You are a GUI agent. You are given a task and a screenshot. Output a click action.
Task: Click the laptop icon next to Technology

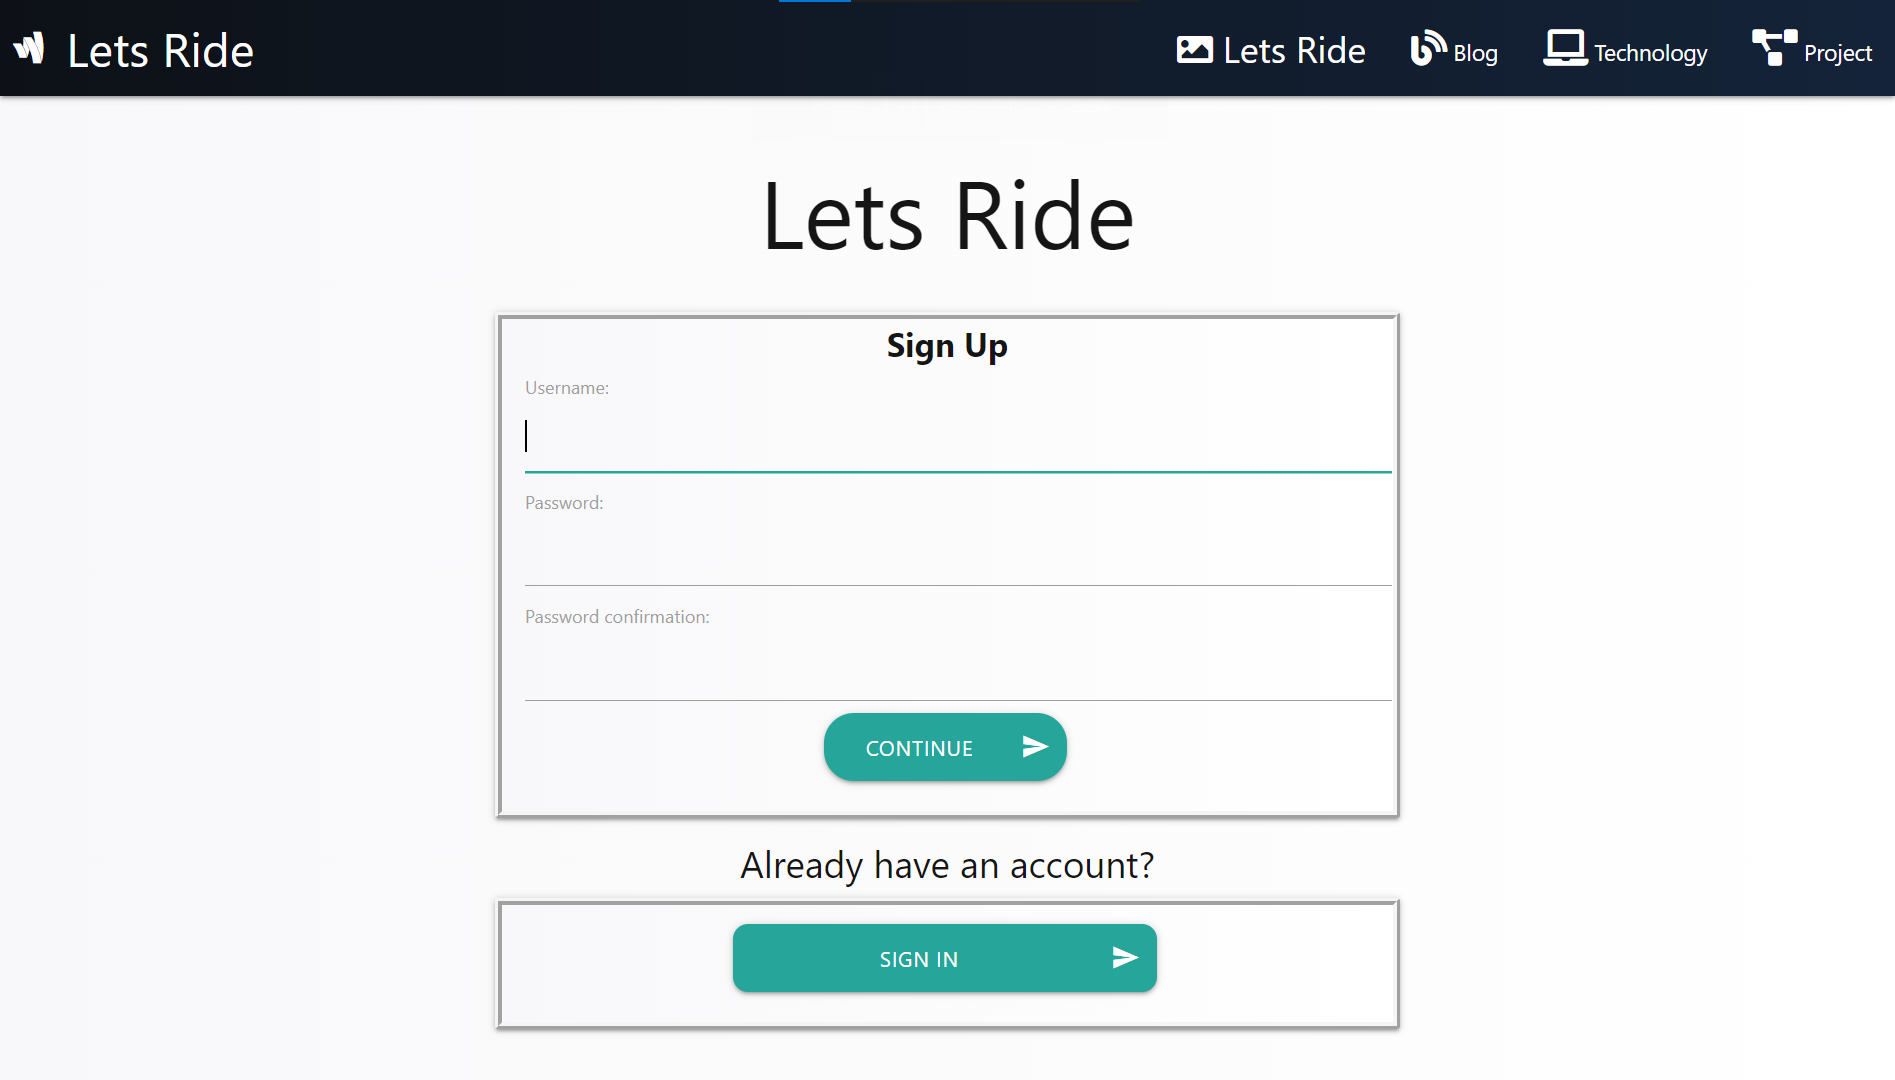click(1564, 47)
